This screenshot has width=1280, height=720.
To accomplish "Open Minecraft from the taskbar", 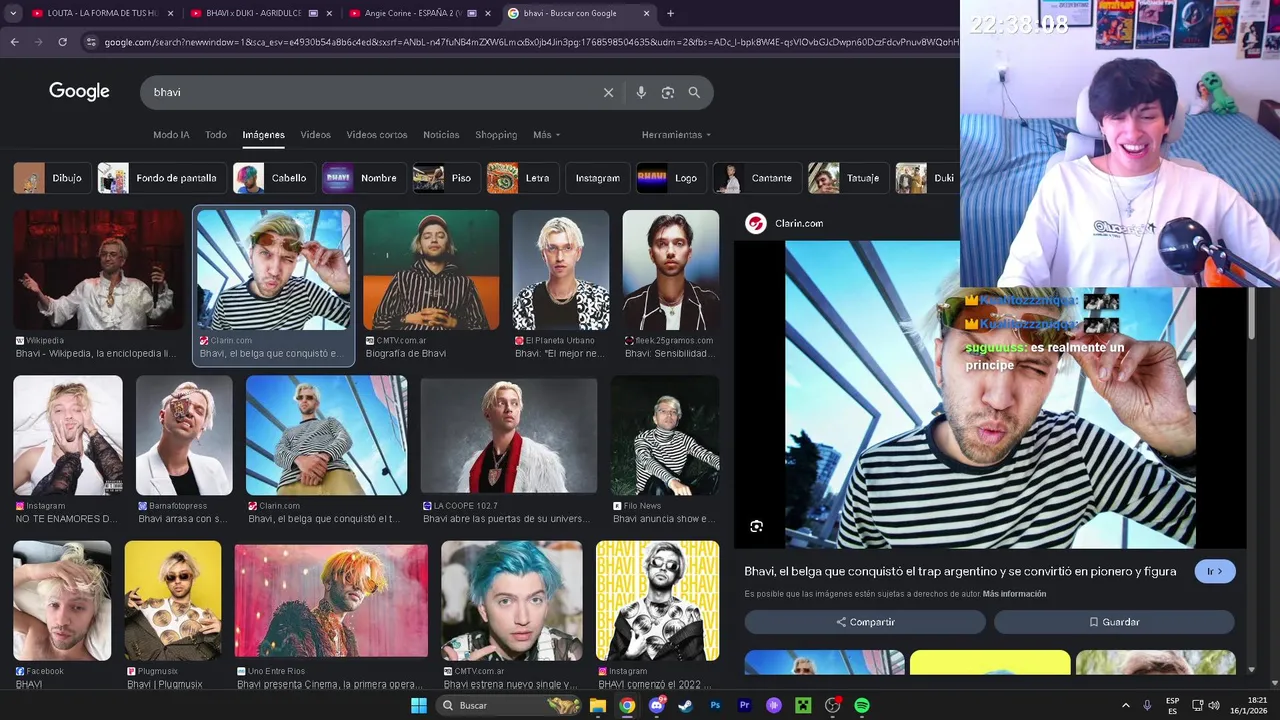I will [803, 705].
